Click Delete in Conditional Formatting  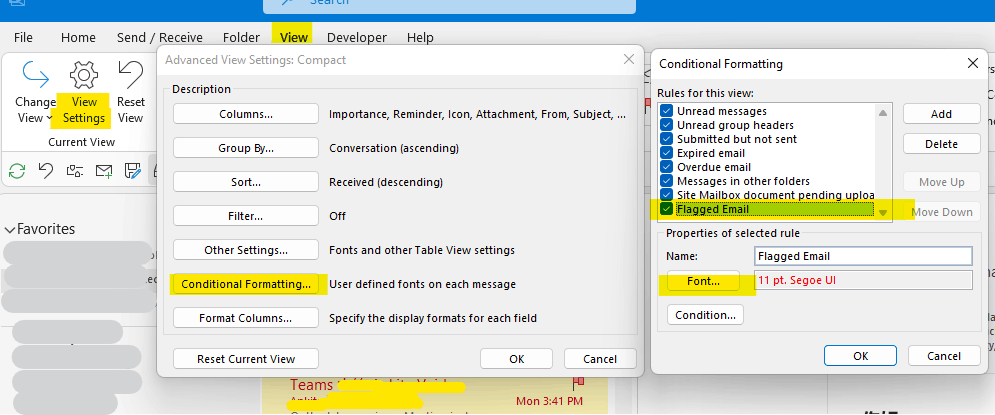click(x=941, y=144)
